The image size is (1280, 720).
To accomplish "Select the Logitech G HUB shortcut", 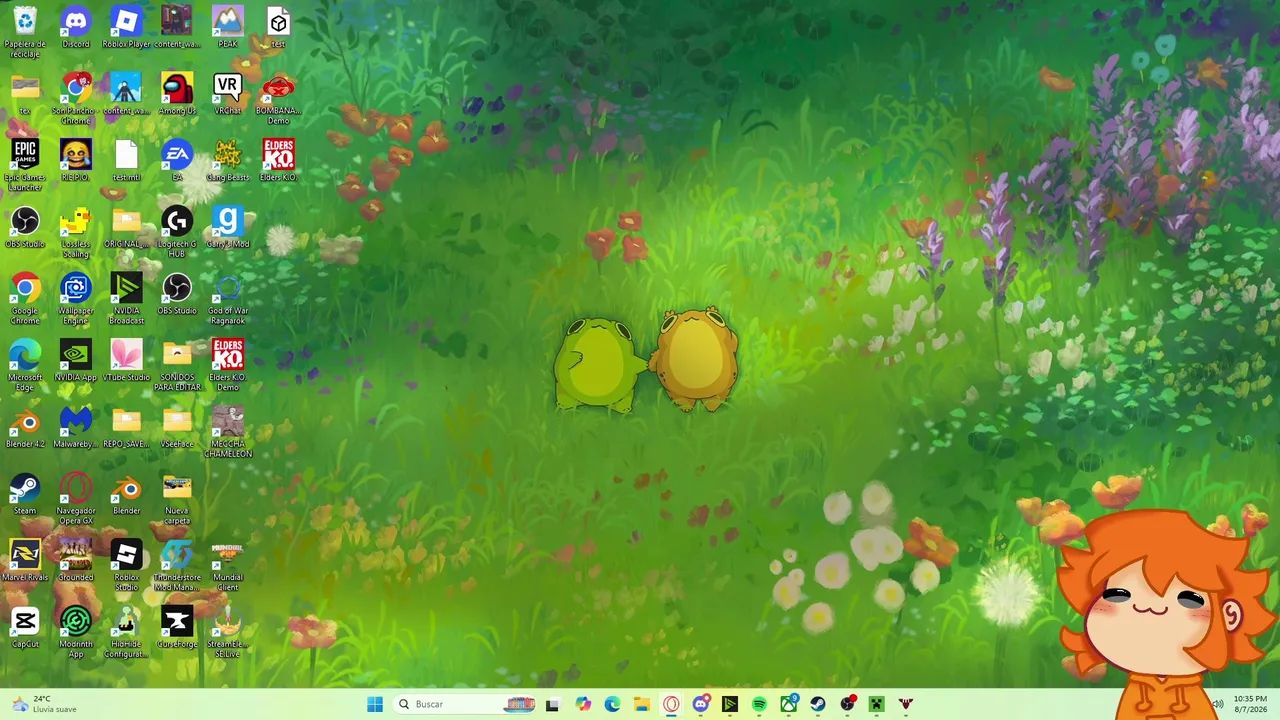I will pos(177,232).
